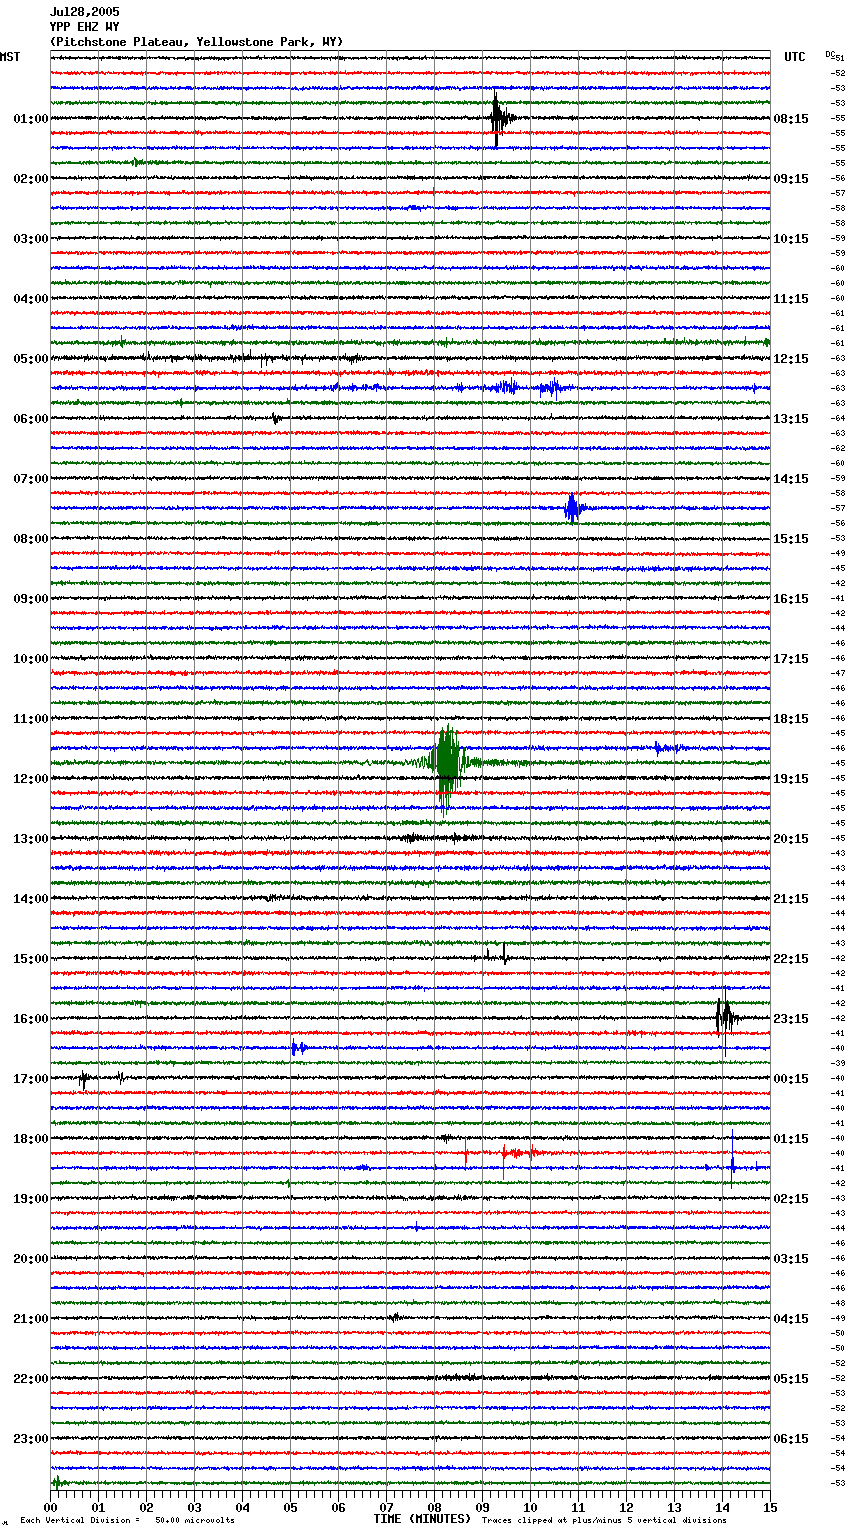Viewport: 850px width, 1534px height.
Task: Click the Traces clipped at plus/minus 5 divisions note
Action: (x=604, y=1520)
